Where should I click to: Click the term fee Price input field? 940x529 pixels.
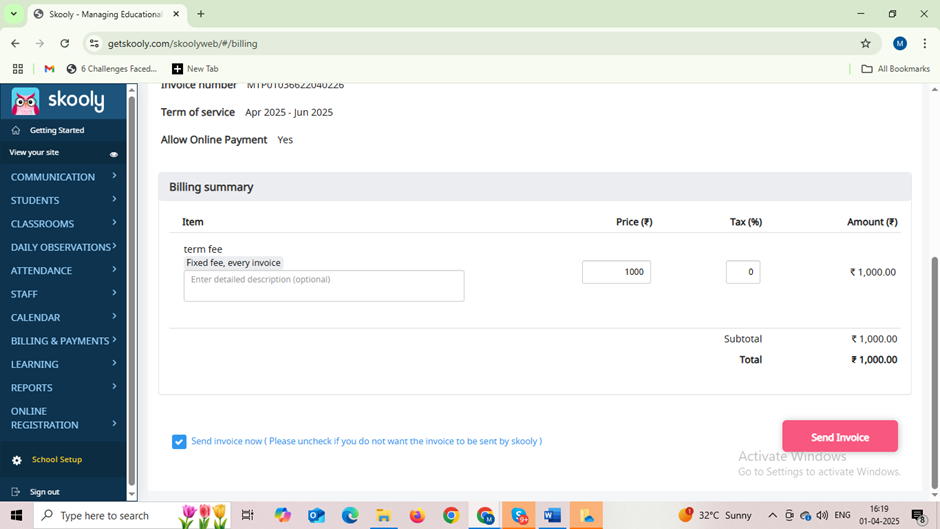[x=616, y=272]
